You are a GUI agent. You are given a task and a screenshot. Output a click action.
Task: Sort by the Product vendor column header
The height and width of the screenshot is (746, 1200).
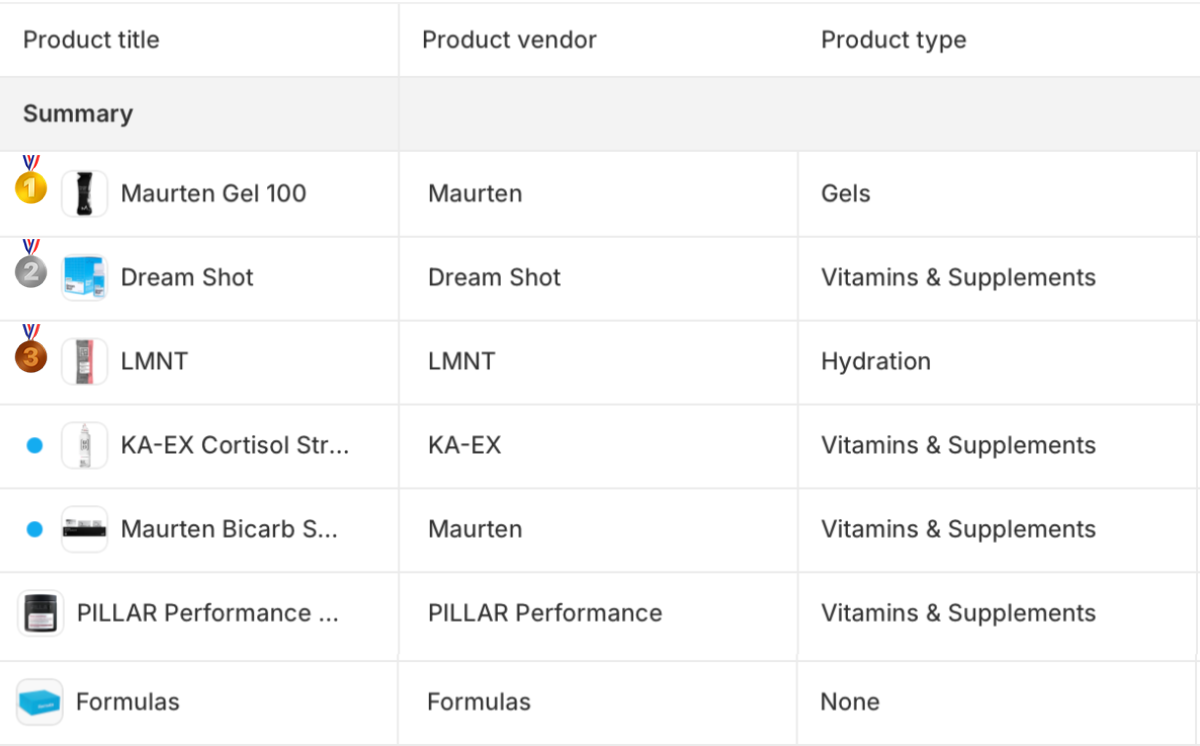[x=509, y=40]
